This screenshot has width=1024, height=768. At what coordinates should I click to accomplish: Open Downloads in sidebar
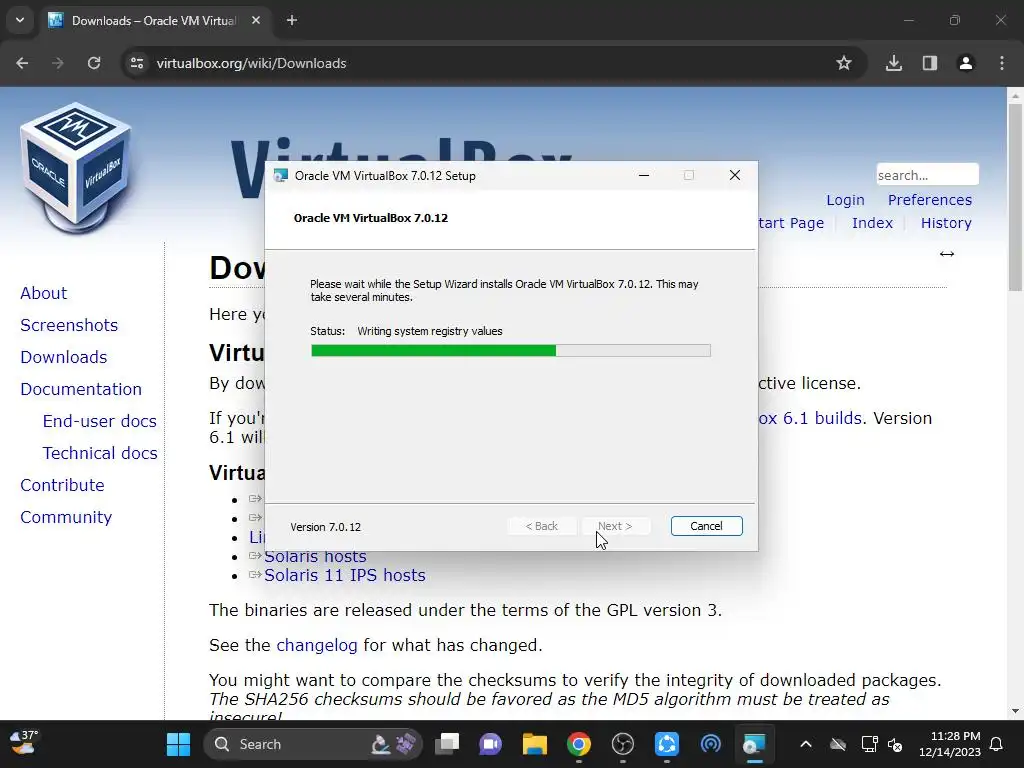pyautogui.click(x=64, y=357)
